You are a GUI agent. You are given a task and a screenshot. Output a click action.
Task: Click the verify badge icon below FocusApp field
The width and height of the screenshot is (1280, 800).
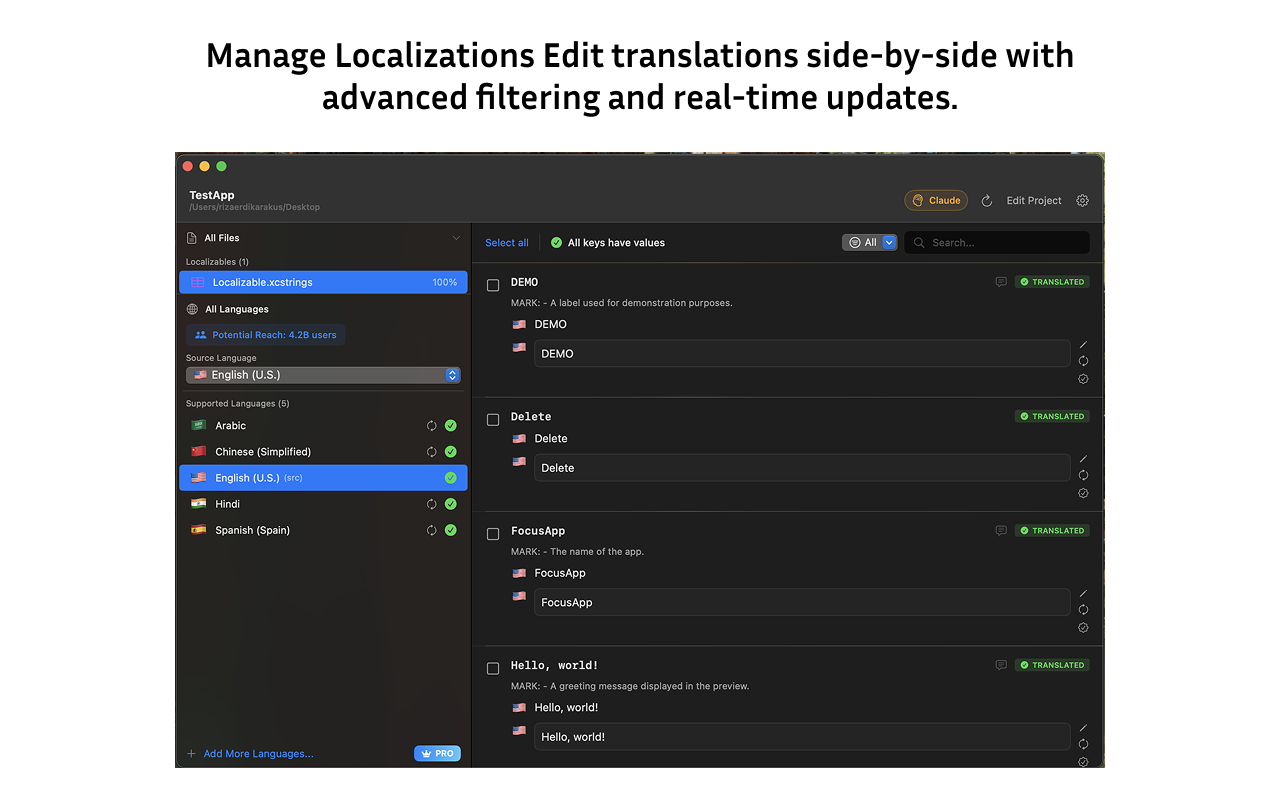pyautogui.click(x=1083, y=627)
